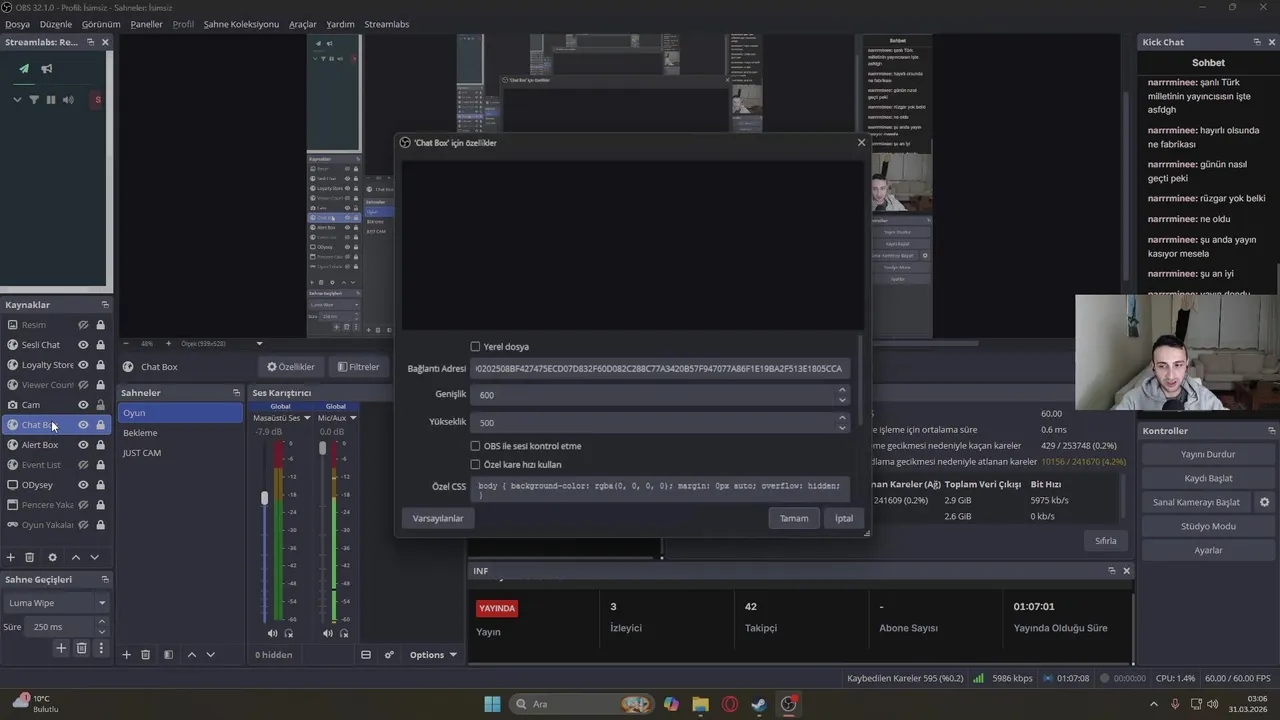Add a new scene in Sahneler
The height and width of the screenshot is (720, 1280).
[126, 655]
